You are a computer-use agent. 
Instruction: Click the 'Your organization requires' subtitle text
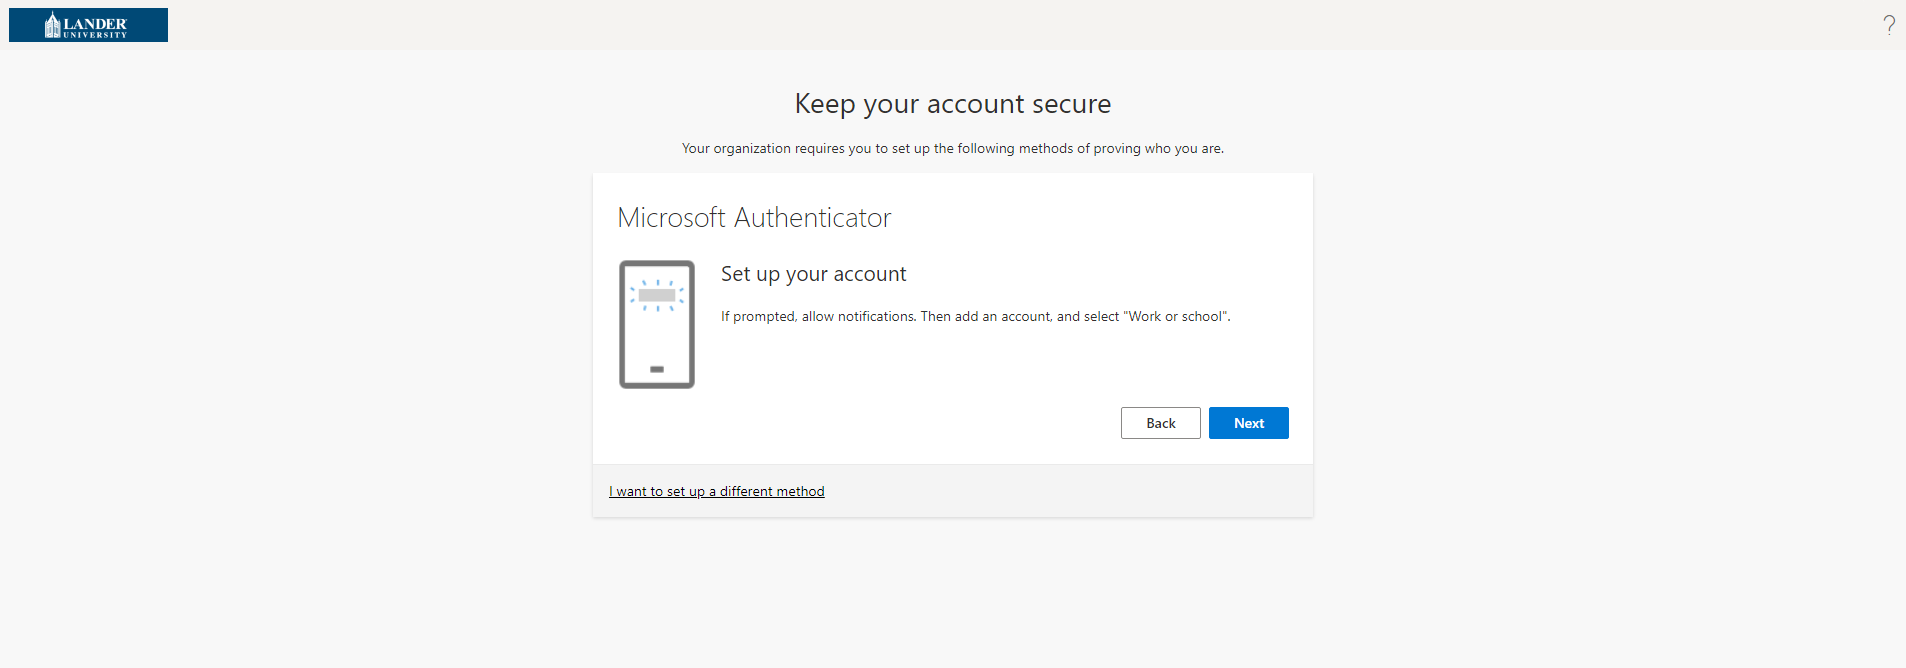(952, 148)
